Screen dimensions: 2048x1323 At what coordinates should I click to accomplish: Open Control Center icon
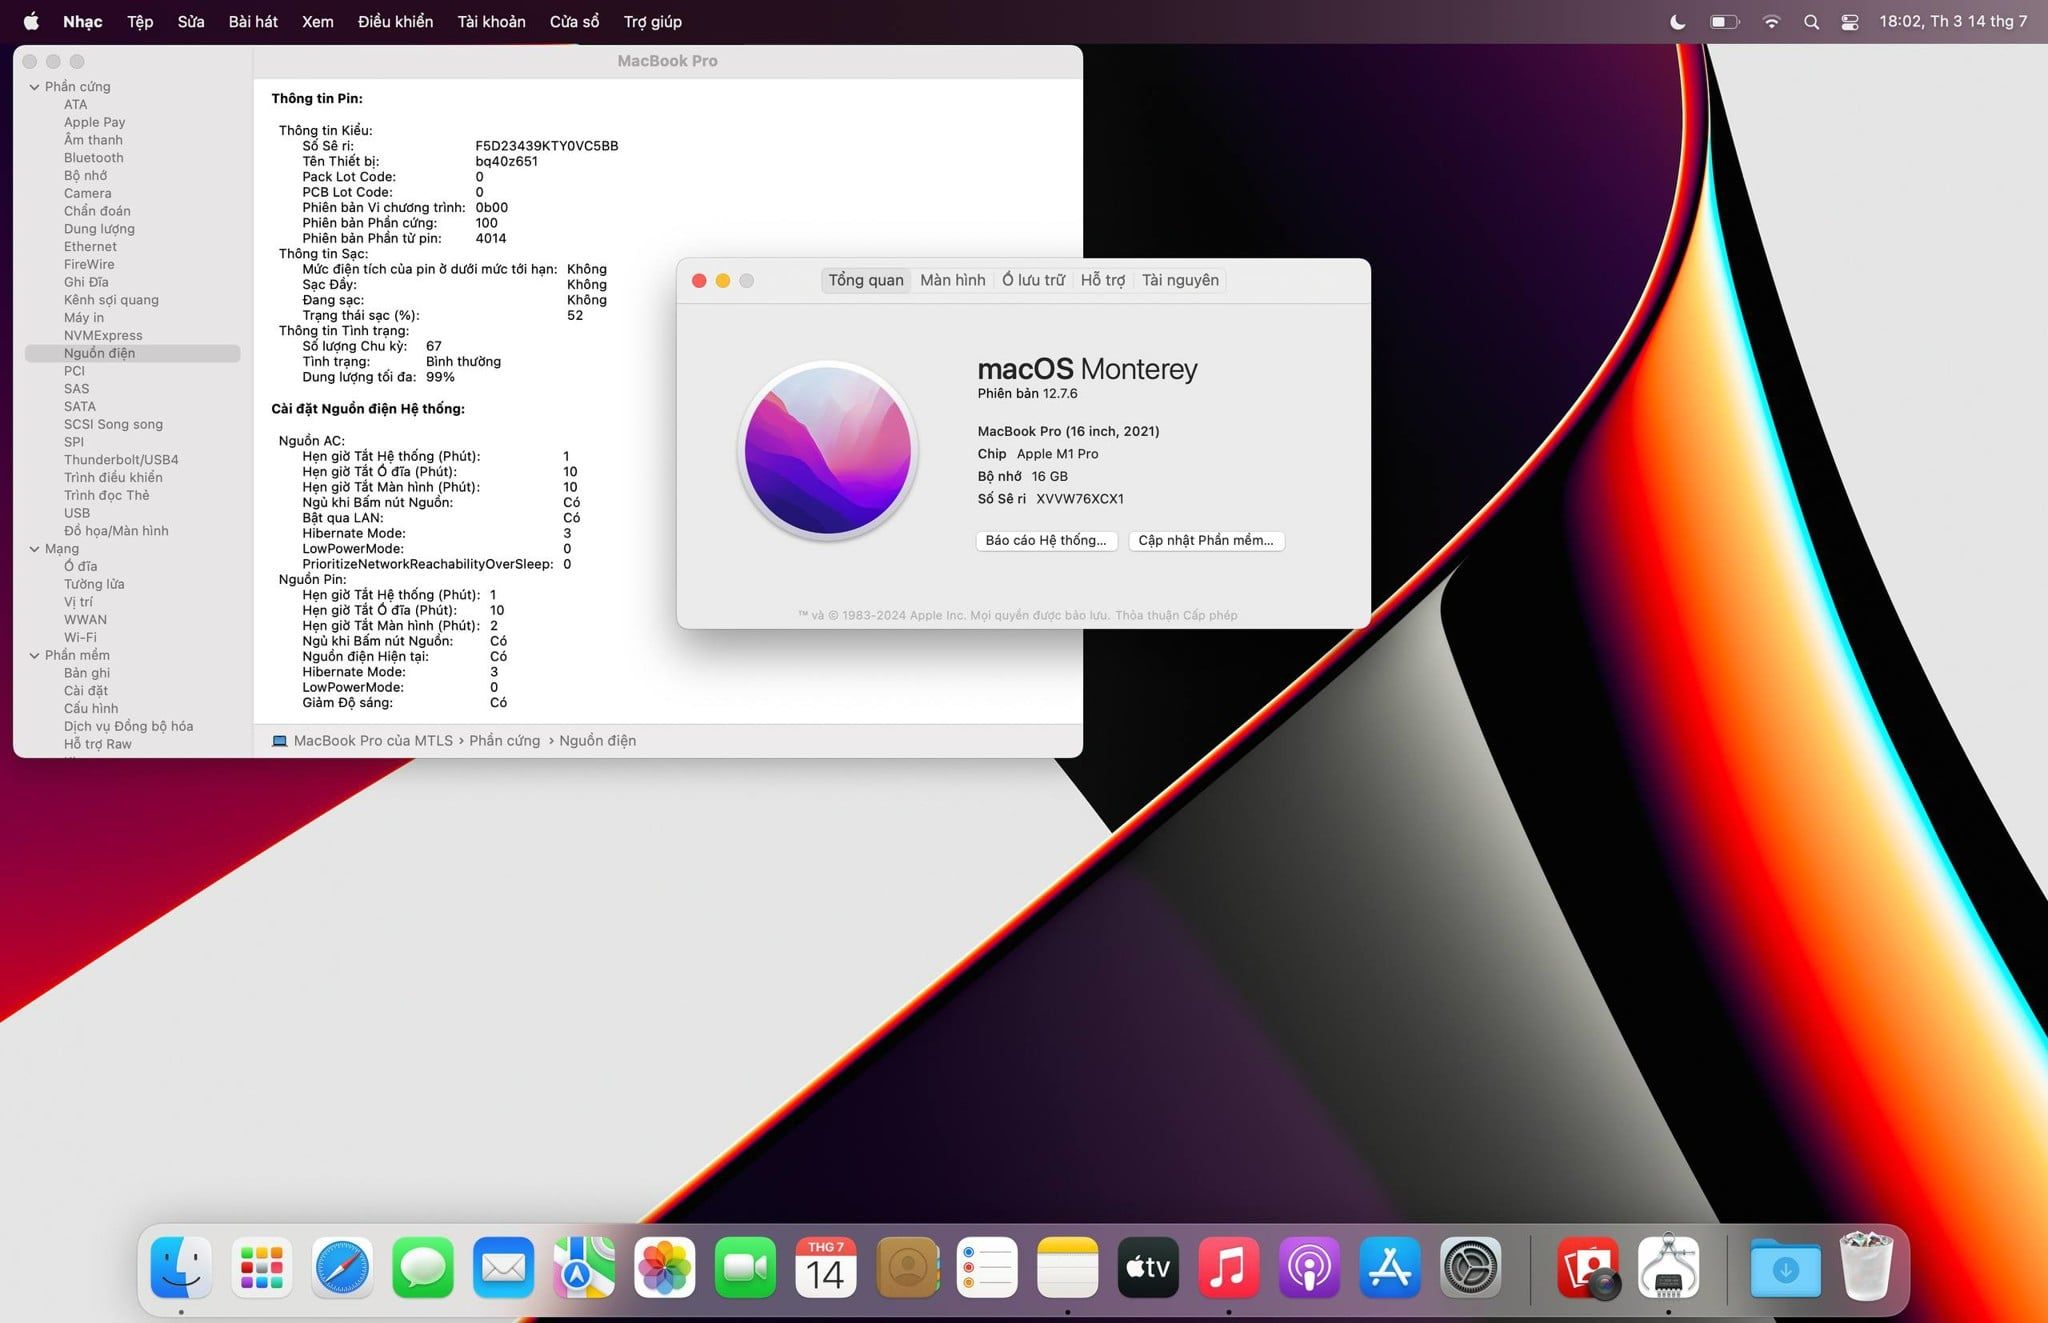1850,21
